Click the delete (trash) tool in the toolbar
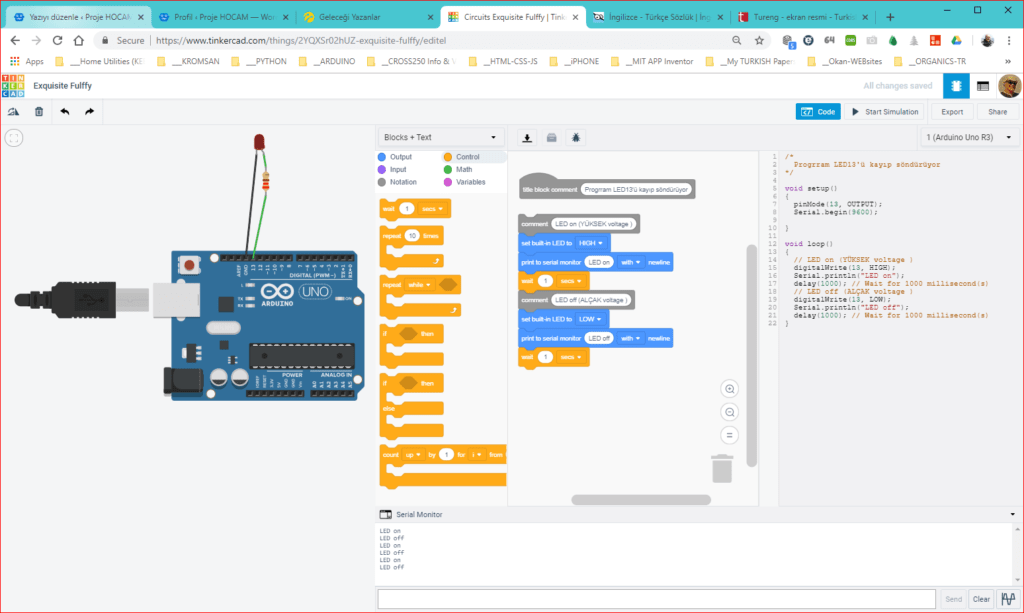Image resolution: width=1024 pixels, height=613 pixels. point(38,111)
